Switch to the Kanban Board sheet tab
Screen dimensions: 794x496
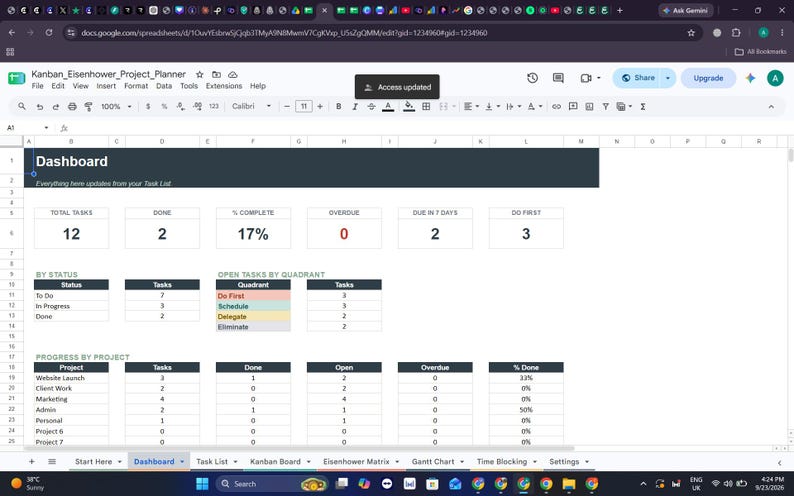275,462
